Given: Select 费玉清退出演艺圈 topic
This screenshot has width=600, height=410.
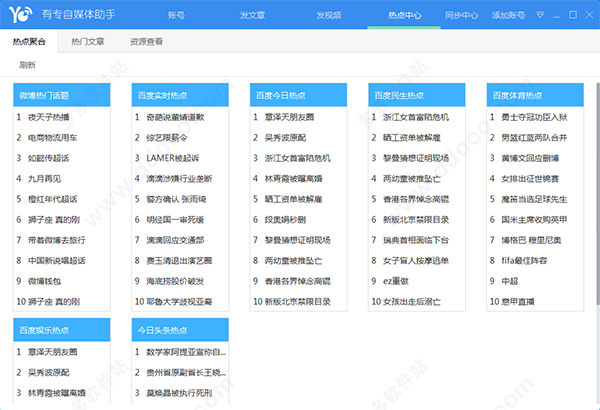Looking at the screenshot, I should point(179,261).
